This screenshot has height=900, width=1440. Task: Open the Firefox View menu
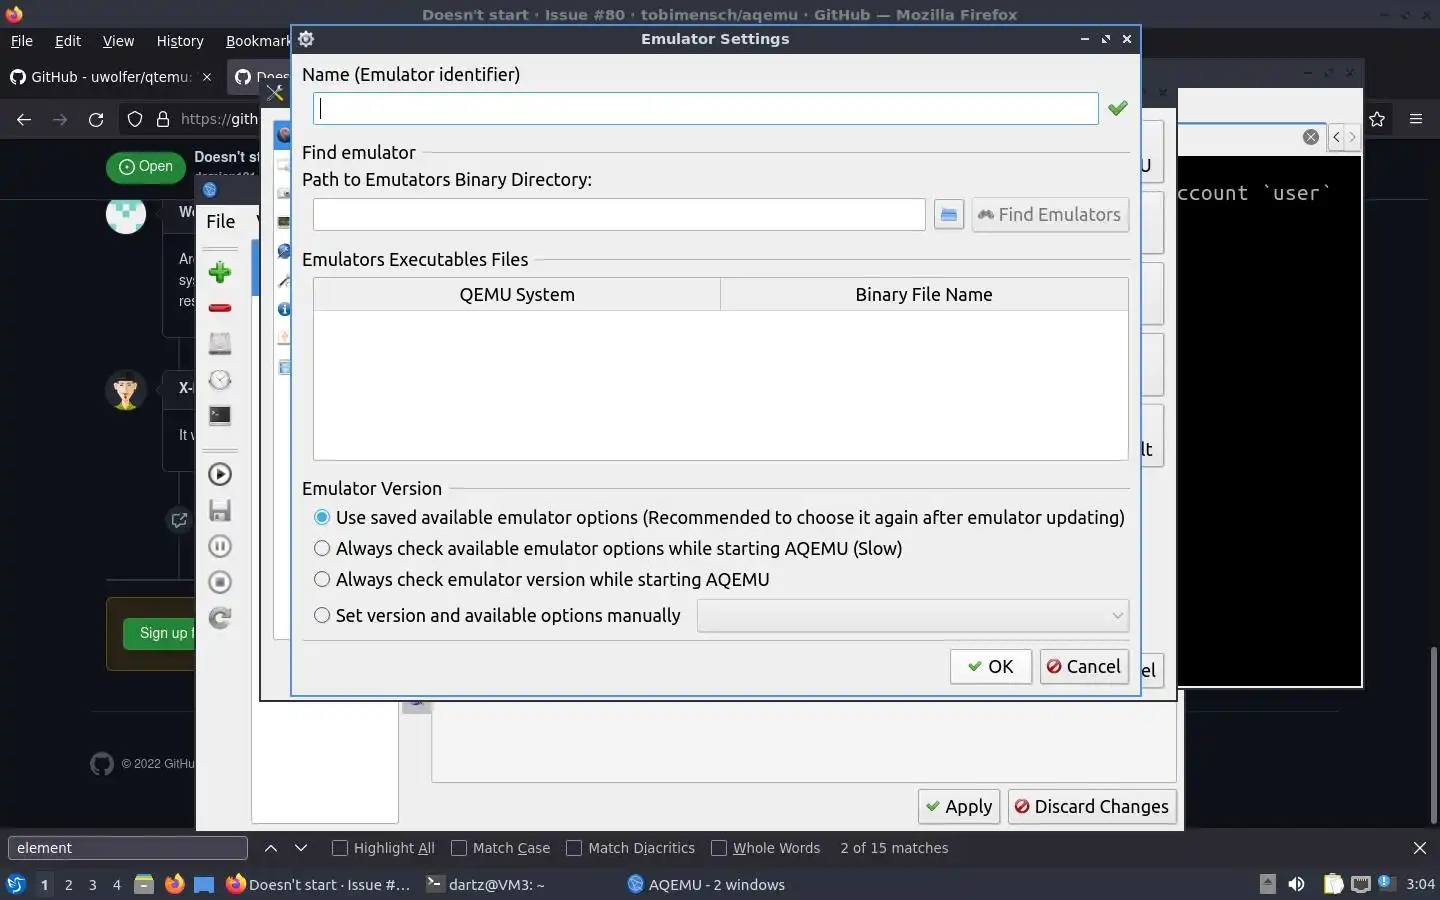[118, 41]
